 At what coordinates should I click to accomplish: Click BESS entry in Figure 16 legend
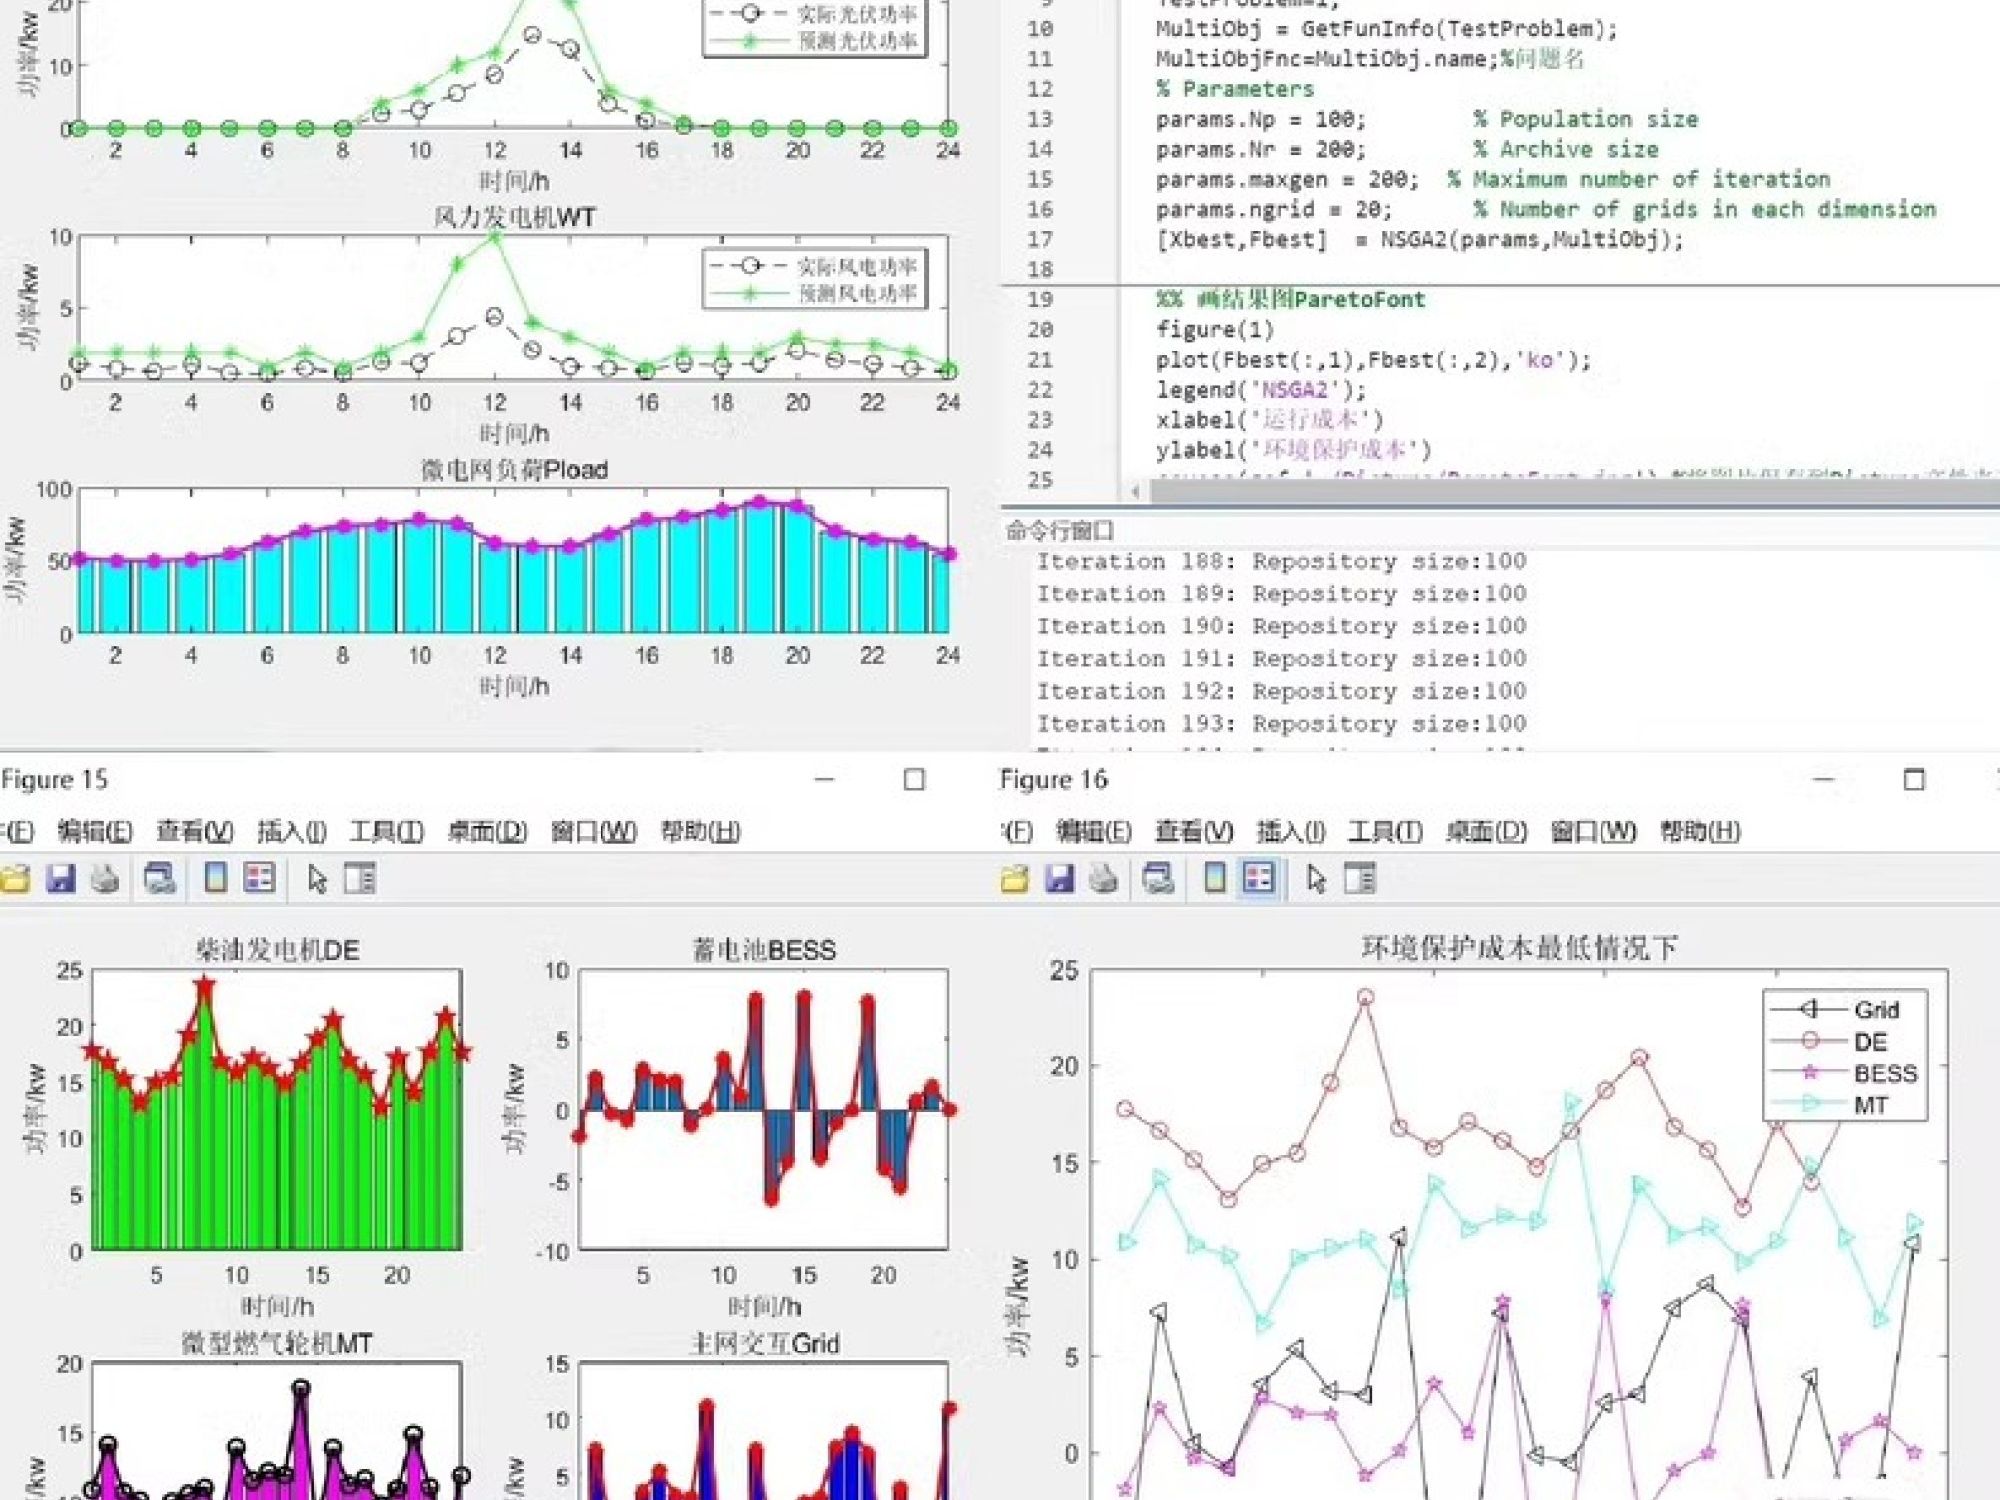[1844, 1073]
